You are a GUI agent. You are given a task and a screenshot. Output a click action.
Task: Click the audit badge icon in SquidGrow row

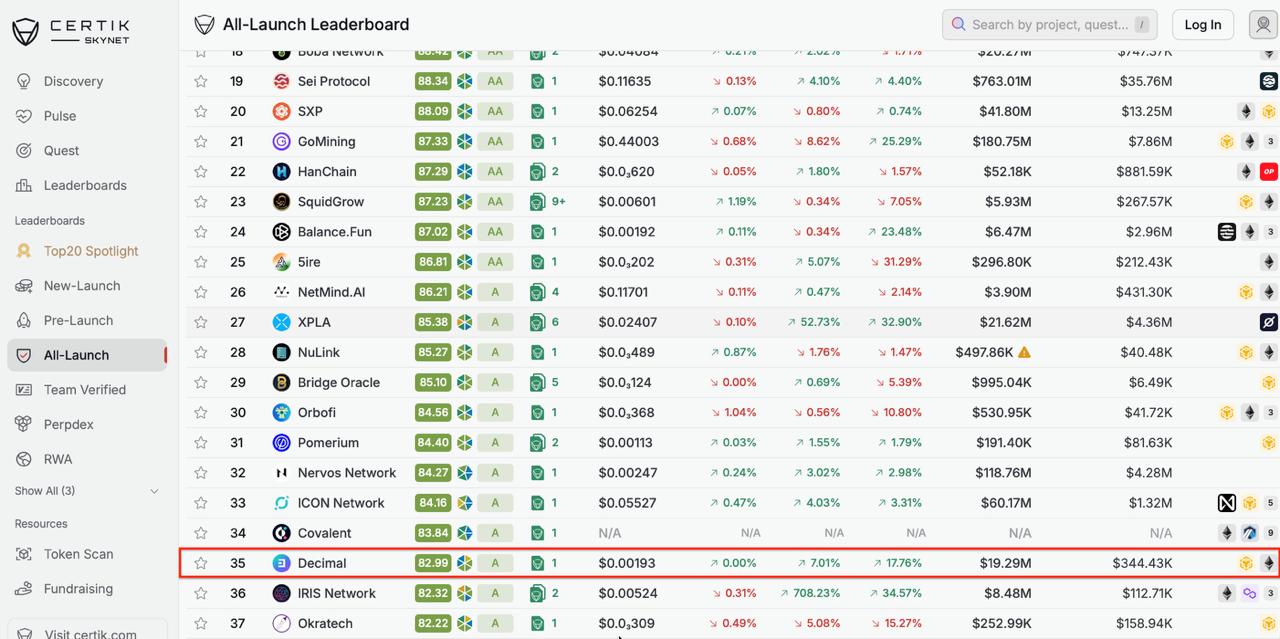(x=538, y=201)
